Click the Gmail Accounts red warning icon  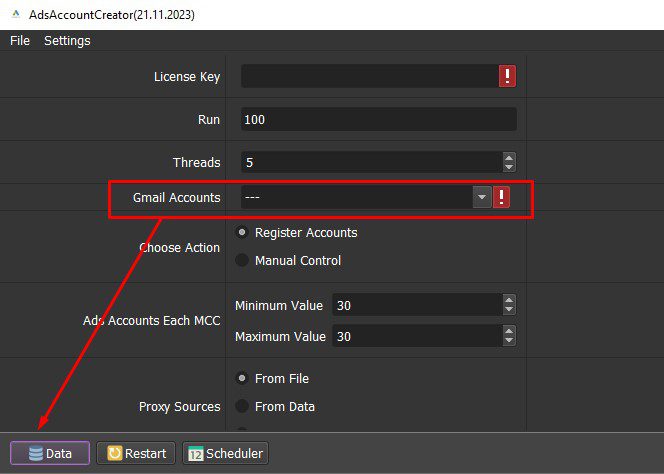(501, 197)
